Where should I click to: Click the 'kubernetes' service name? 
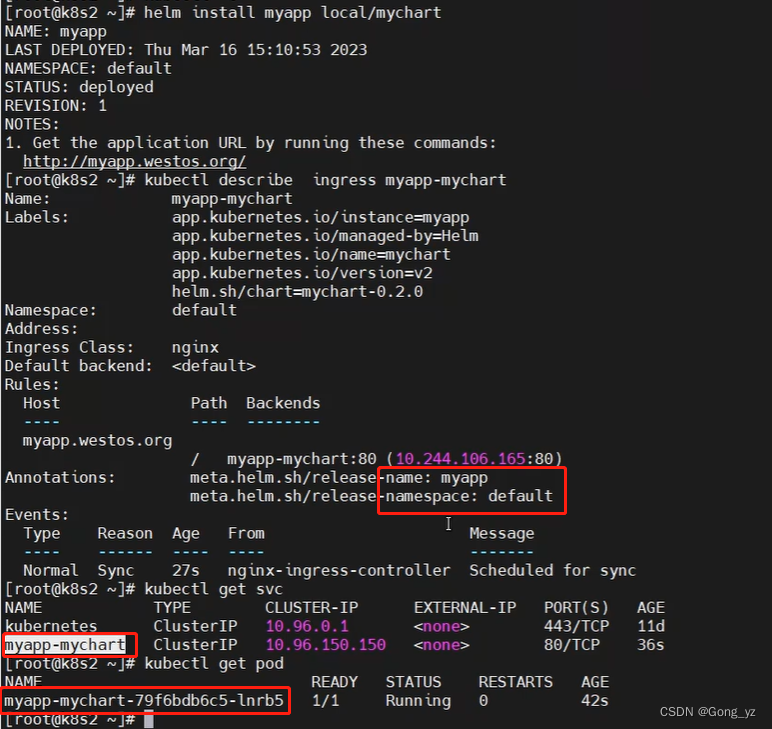point(51,627)
